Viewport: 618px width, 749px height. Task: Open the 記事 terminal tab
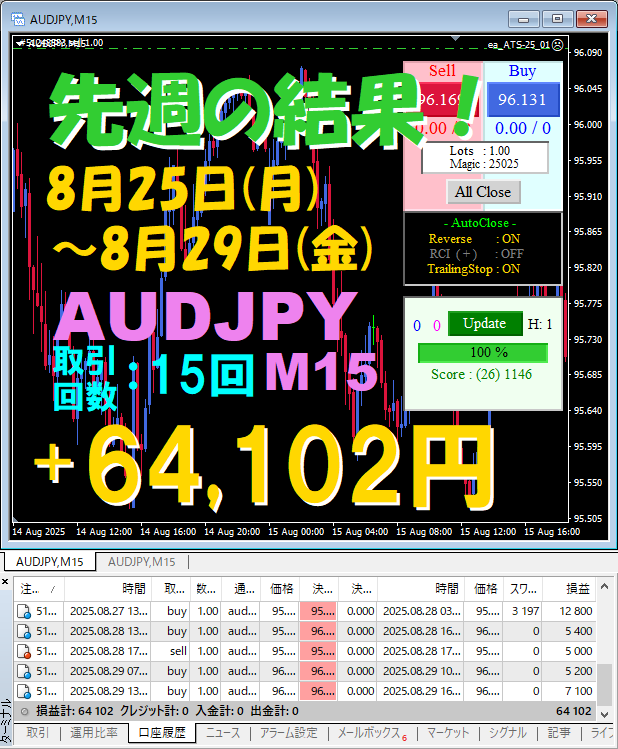coord(559,733)
